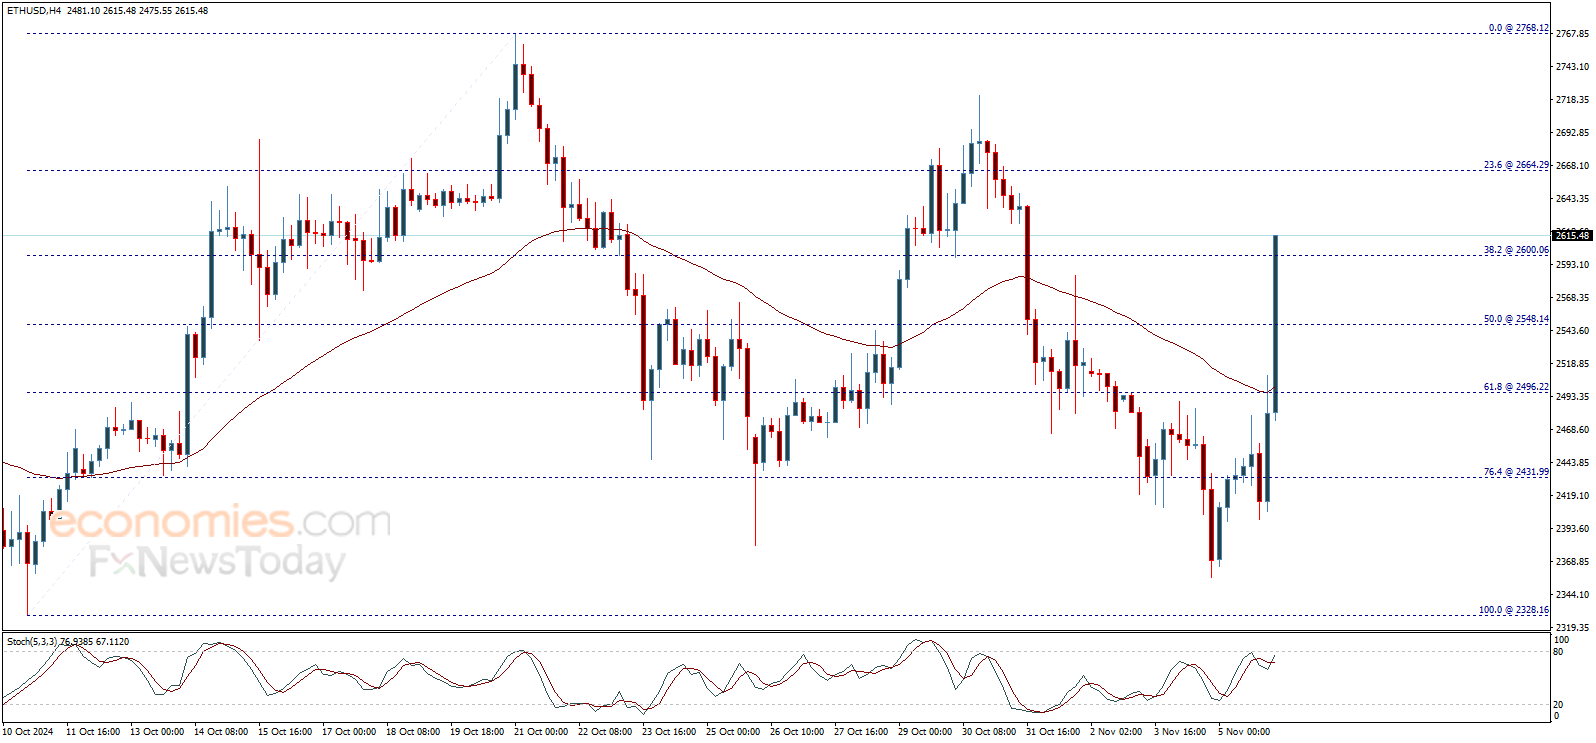Click the current price tag 2615.48
Screen dimensions: 1596x743
pyautogui.click(x=1572, y=236)
